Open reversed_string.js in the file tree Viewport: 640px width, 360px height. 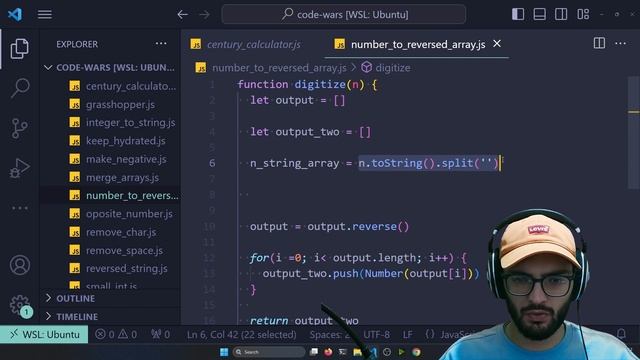tap(110, 268)
